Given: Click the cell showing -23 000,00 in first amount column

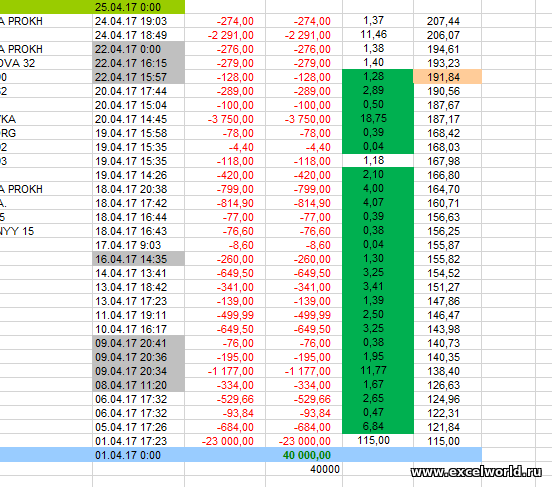Looking at the screenshot, I should coord(225,441).
